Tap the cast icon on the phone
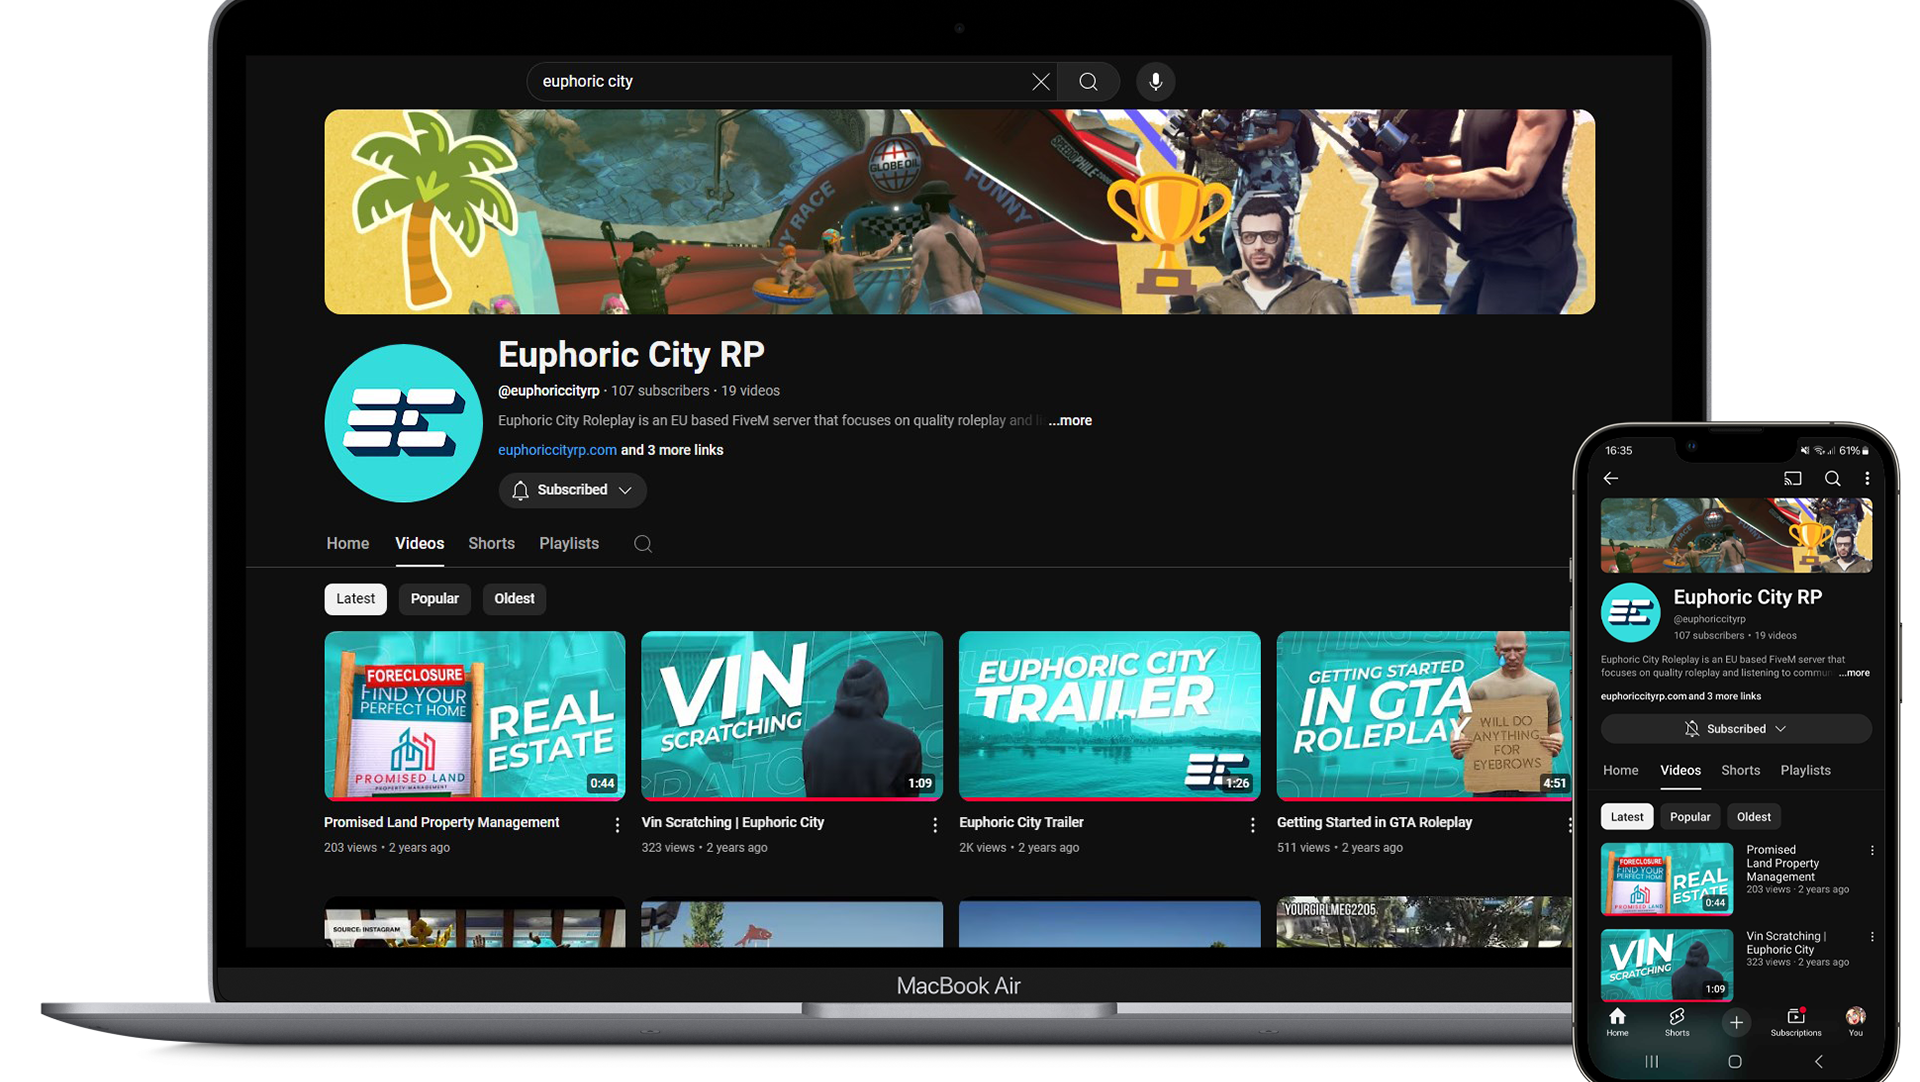Viewport: 1920px width, 1082px height. [x=1793, y=479]
